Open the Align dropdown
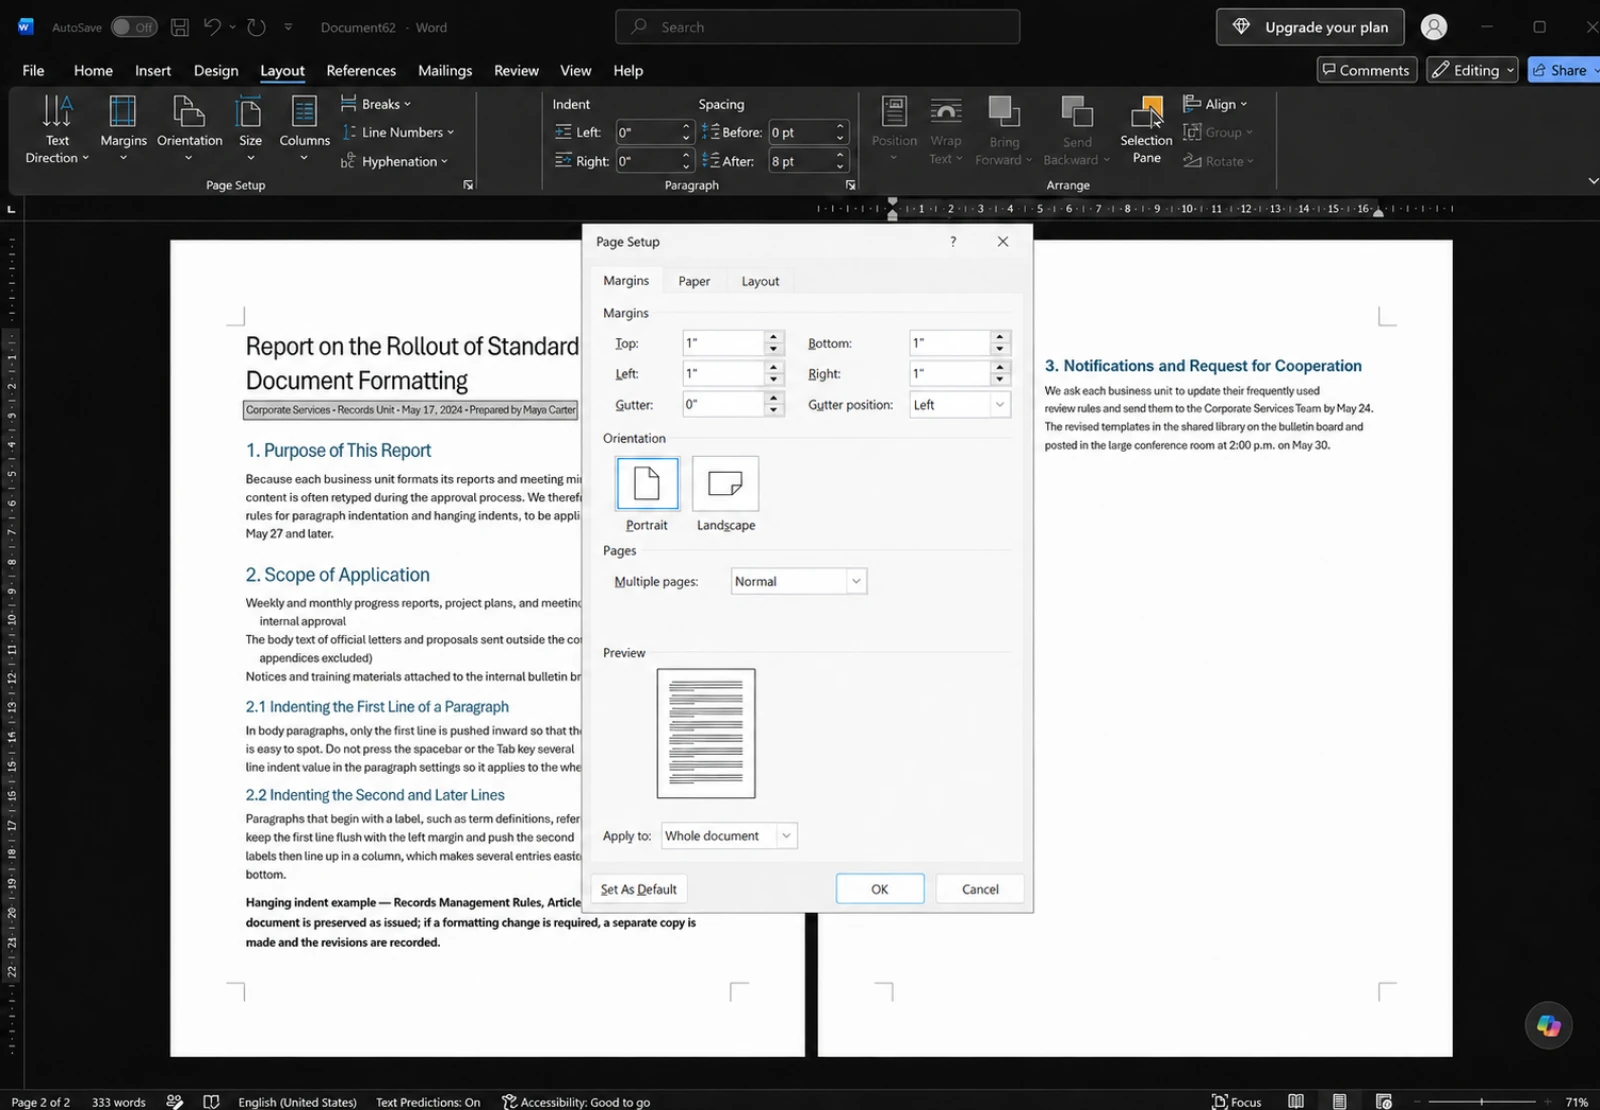The width and height of the screenshot is (1600, 1110). [x=1215, y=104]
